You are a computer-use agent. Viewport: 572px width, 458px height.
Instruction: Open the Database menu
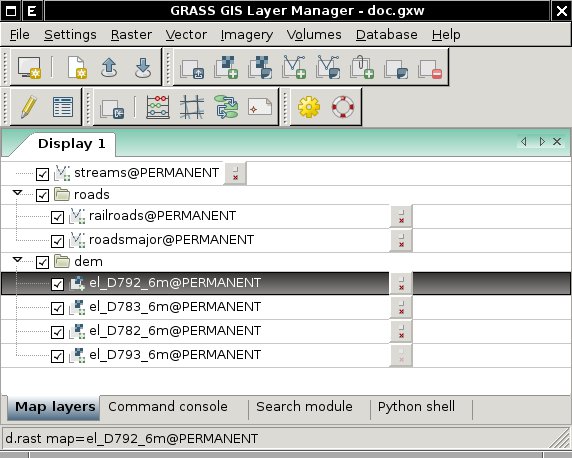click(387, 35)
